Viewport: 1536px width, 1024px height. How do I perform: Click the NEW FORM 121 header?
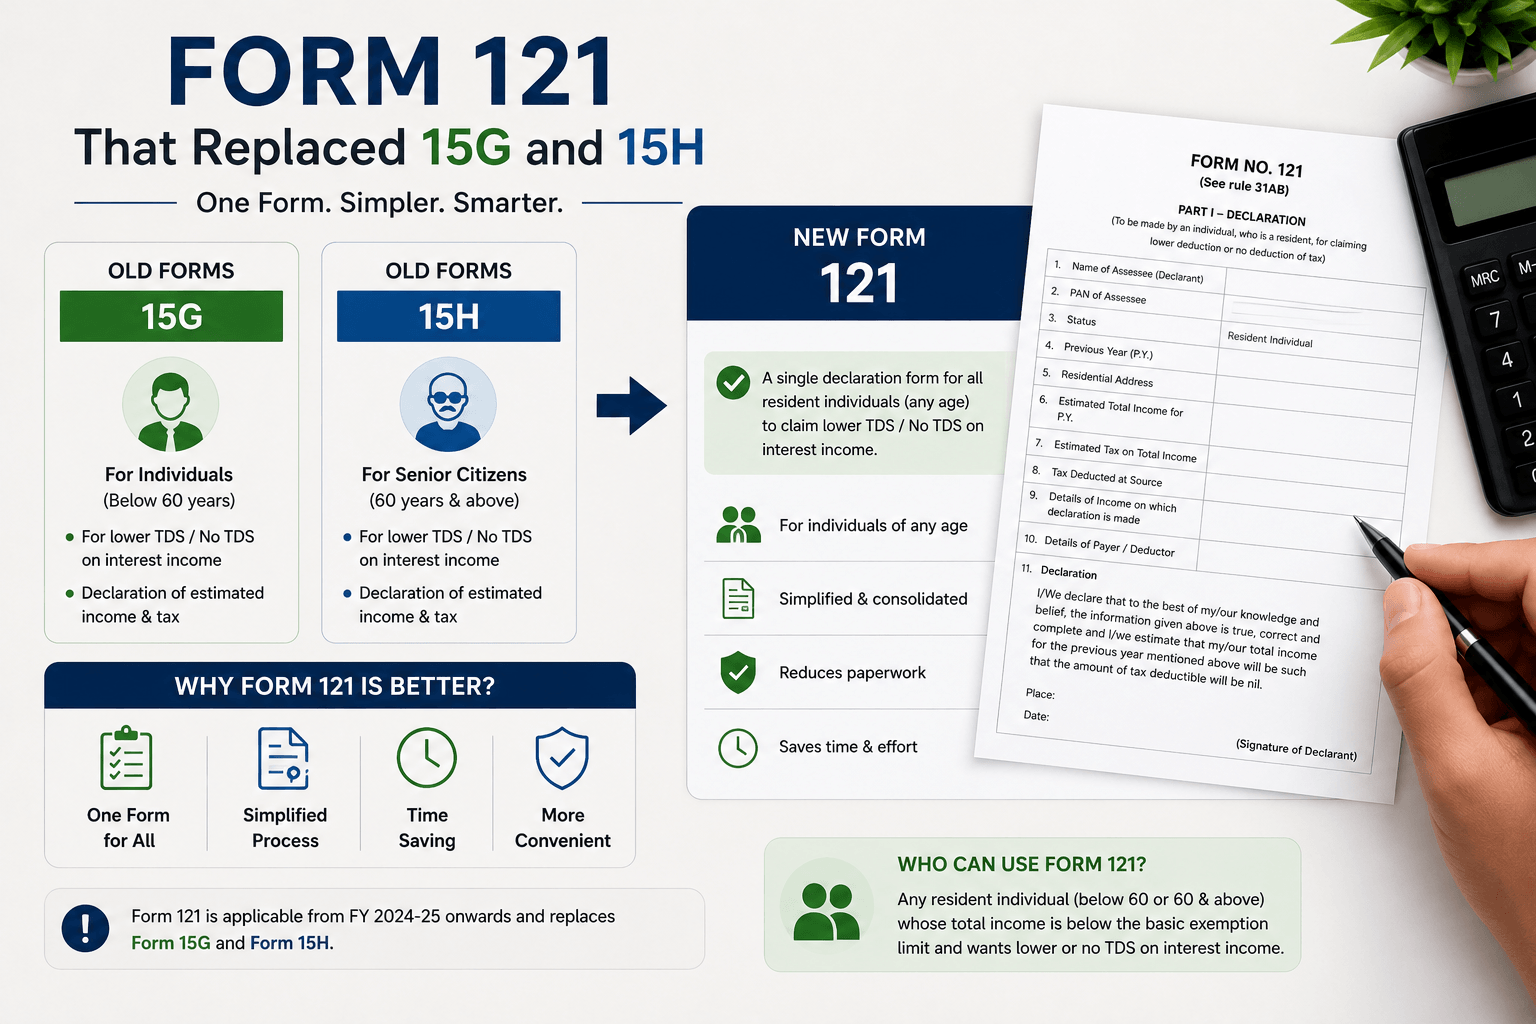[x=859, y=264]
